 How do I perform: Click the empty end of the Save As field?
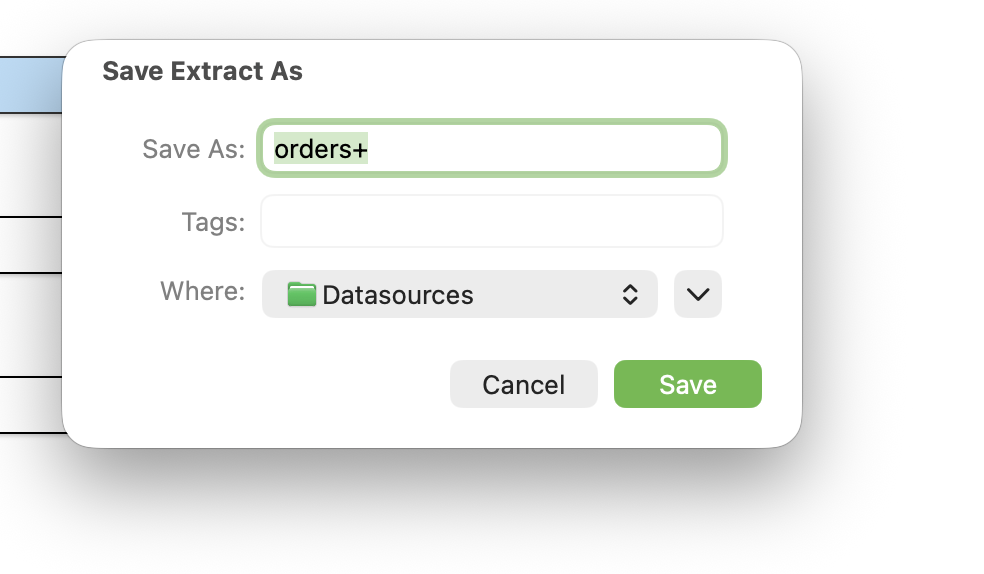[x=600, y=149]
